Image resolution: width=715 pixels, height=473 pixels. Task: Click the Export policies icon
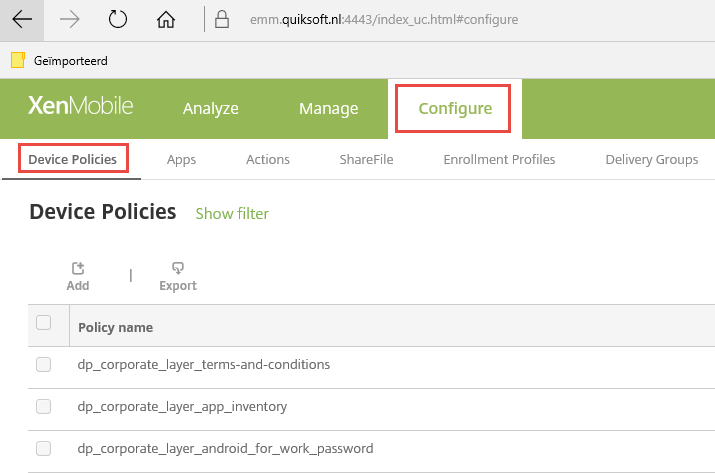[x=178, y=268]
